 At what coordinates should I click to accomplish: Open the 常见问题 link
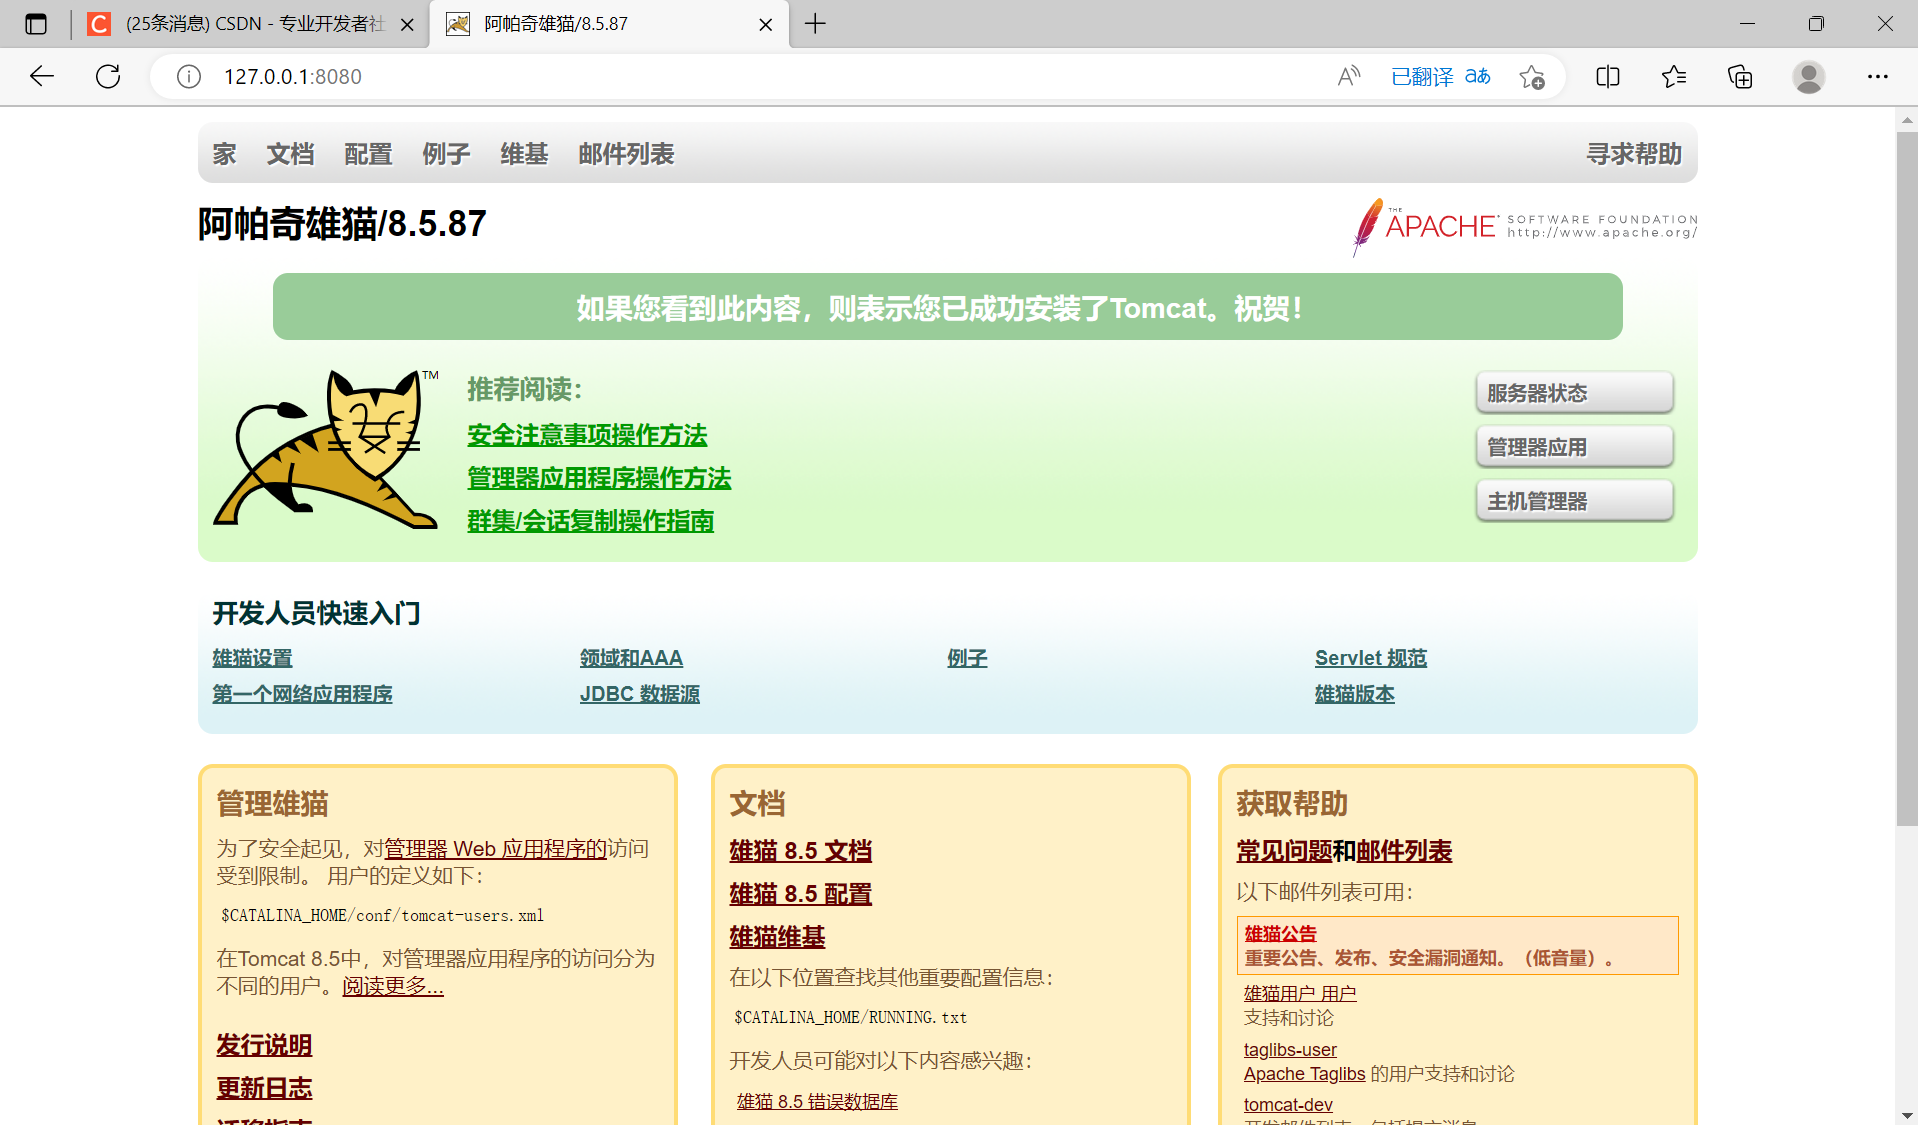[1284, 851]
